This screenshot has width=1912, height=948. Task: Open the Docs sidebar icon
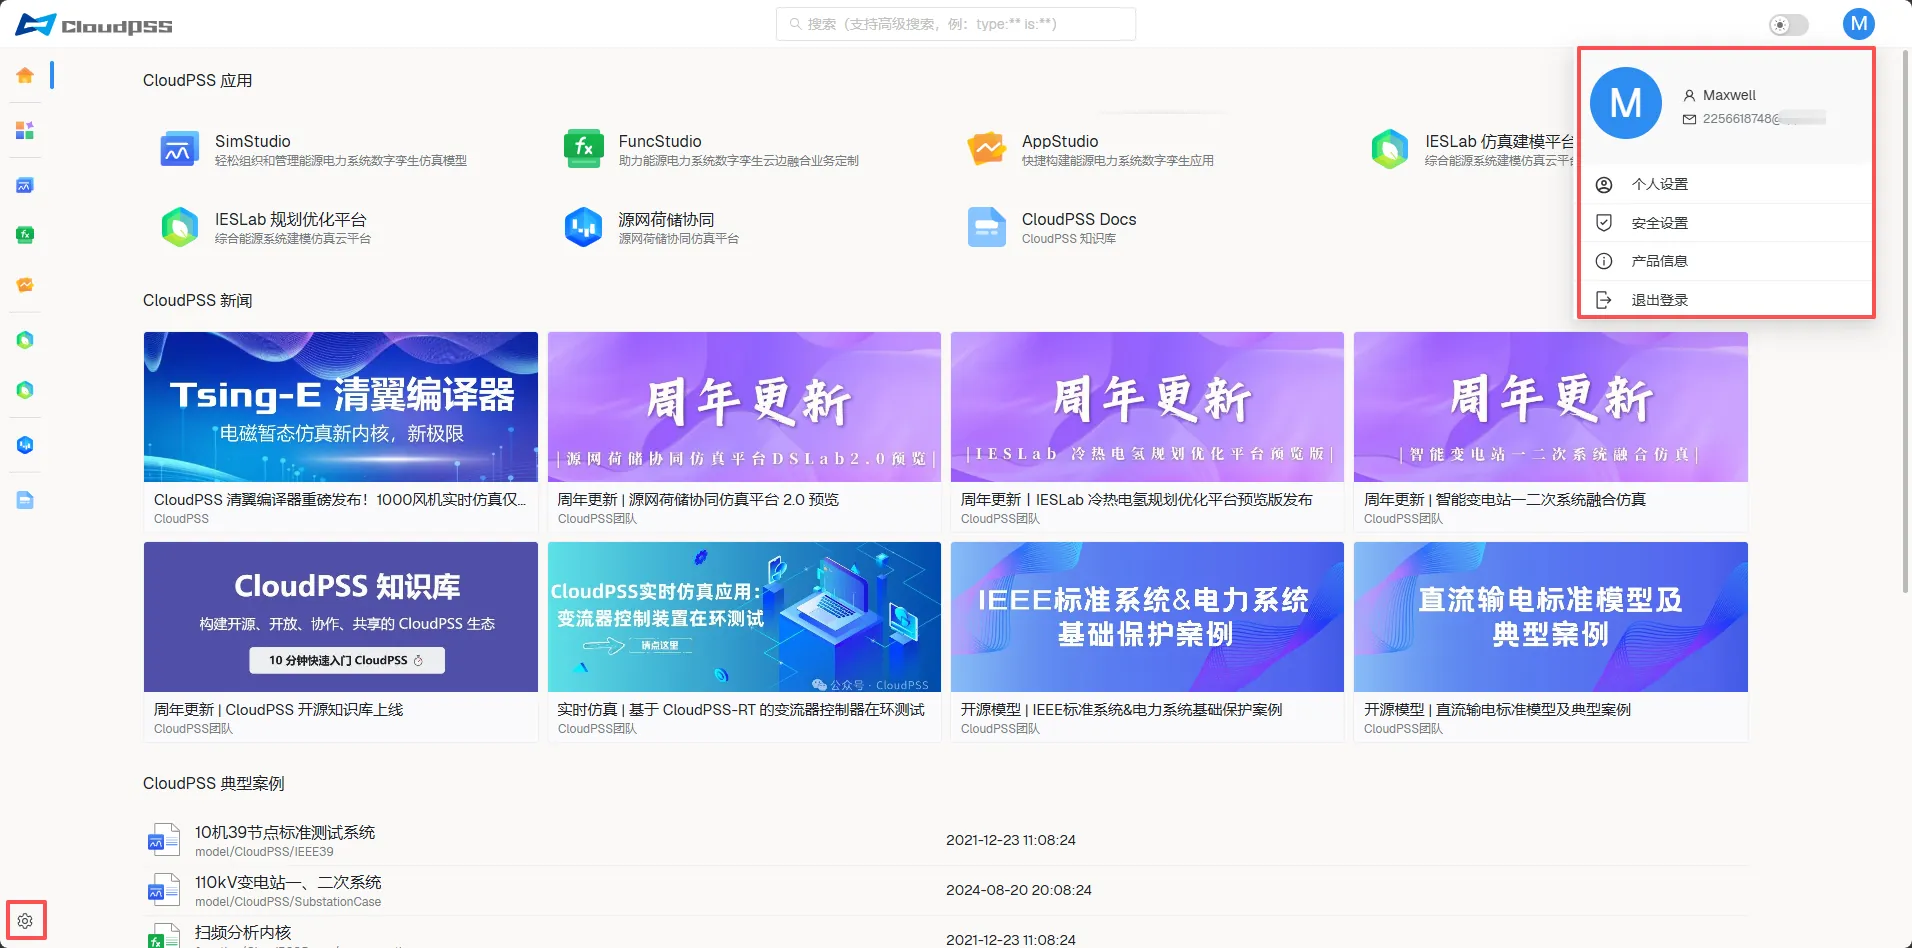coord(25,500)
